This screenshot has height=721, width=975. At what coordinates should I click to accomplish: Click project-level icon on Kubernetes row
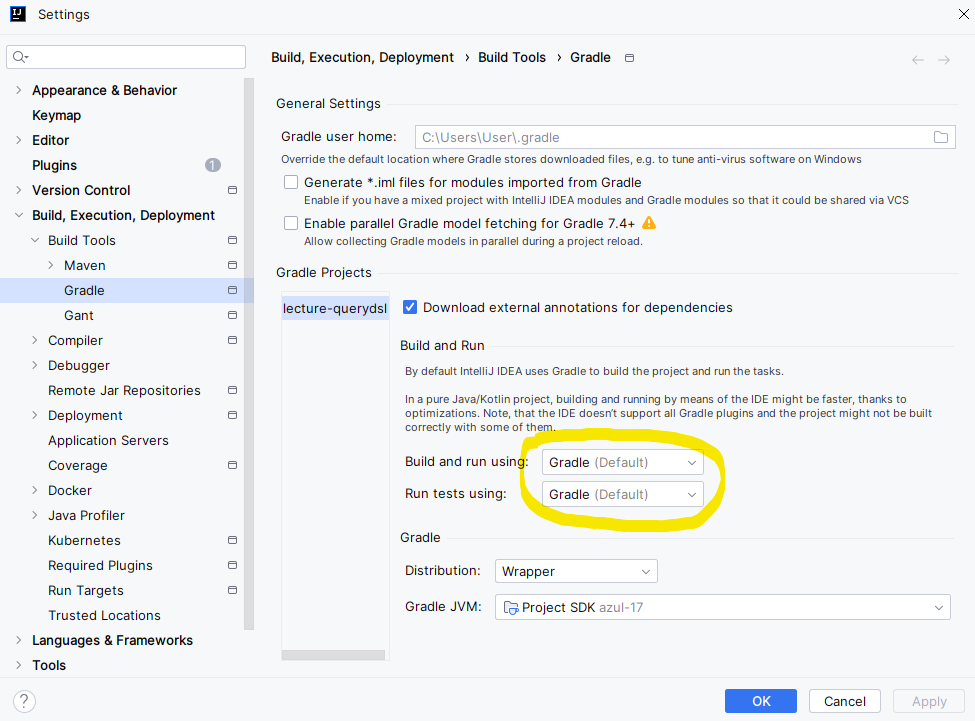233,540
